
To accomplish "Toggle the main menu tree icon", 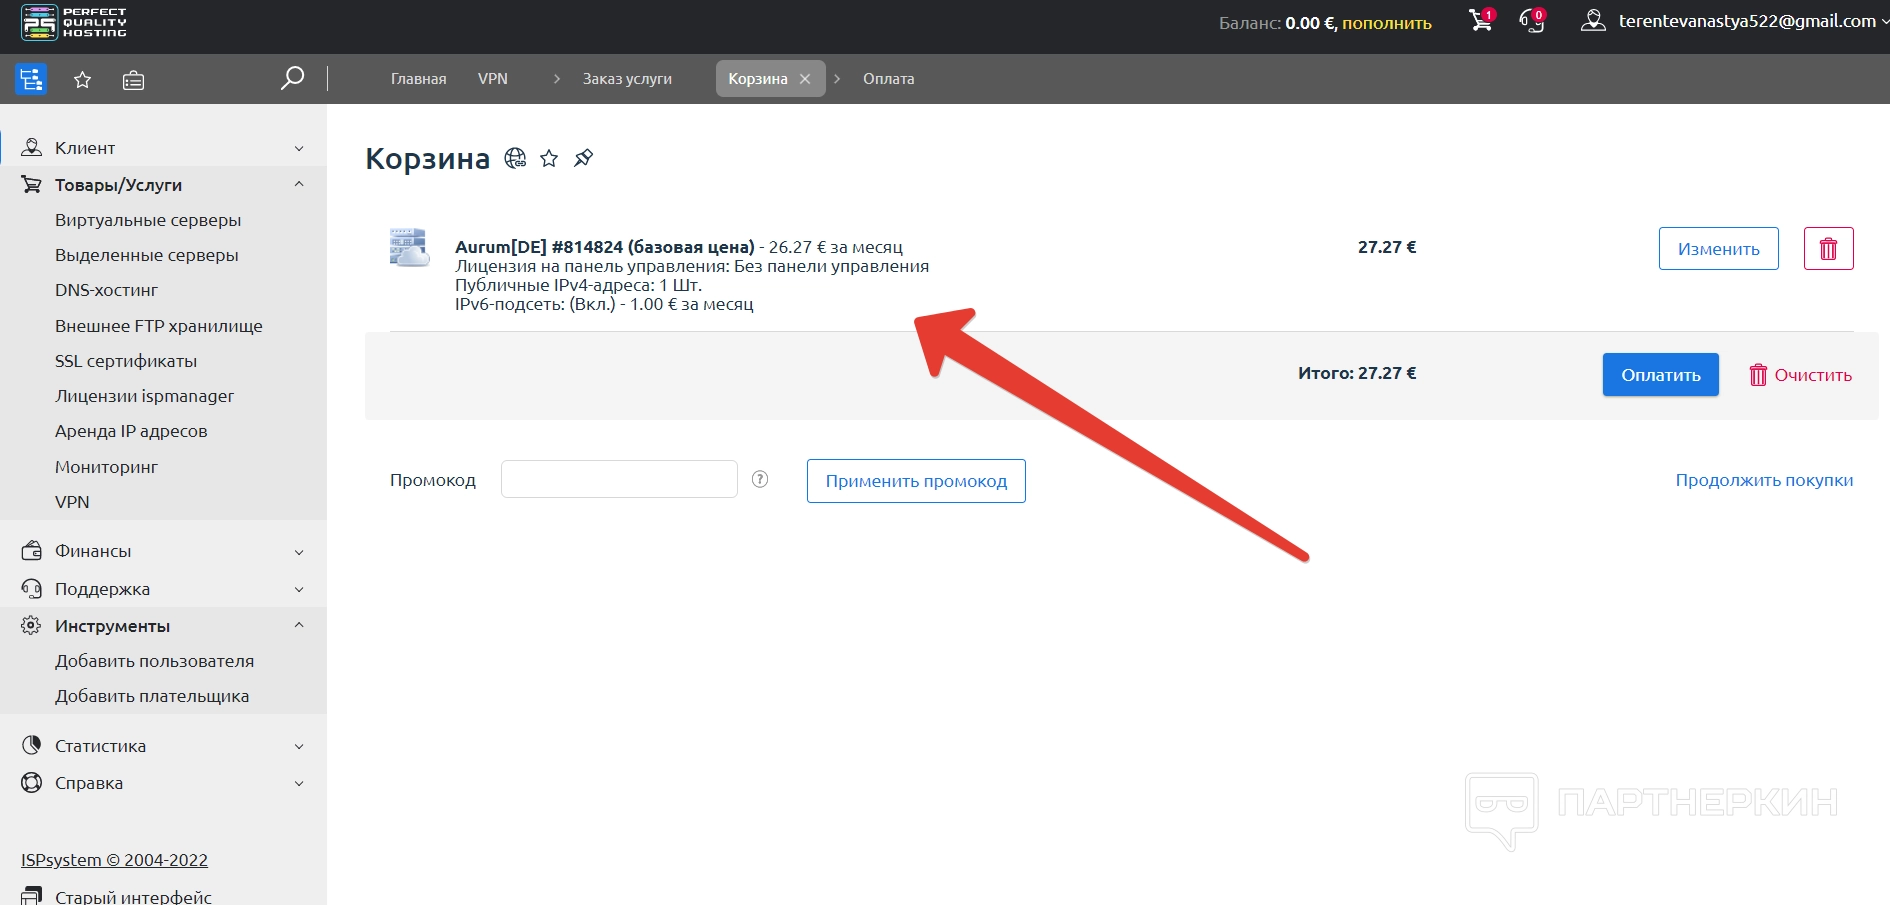I will [x=31, y=79].
